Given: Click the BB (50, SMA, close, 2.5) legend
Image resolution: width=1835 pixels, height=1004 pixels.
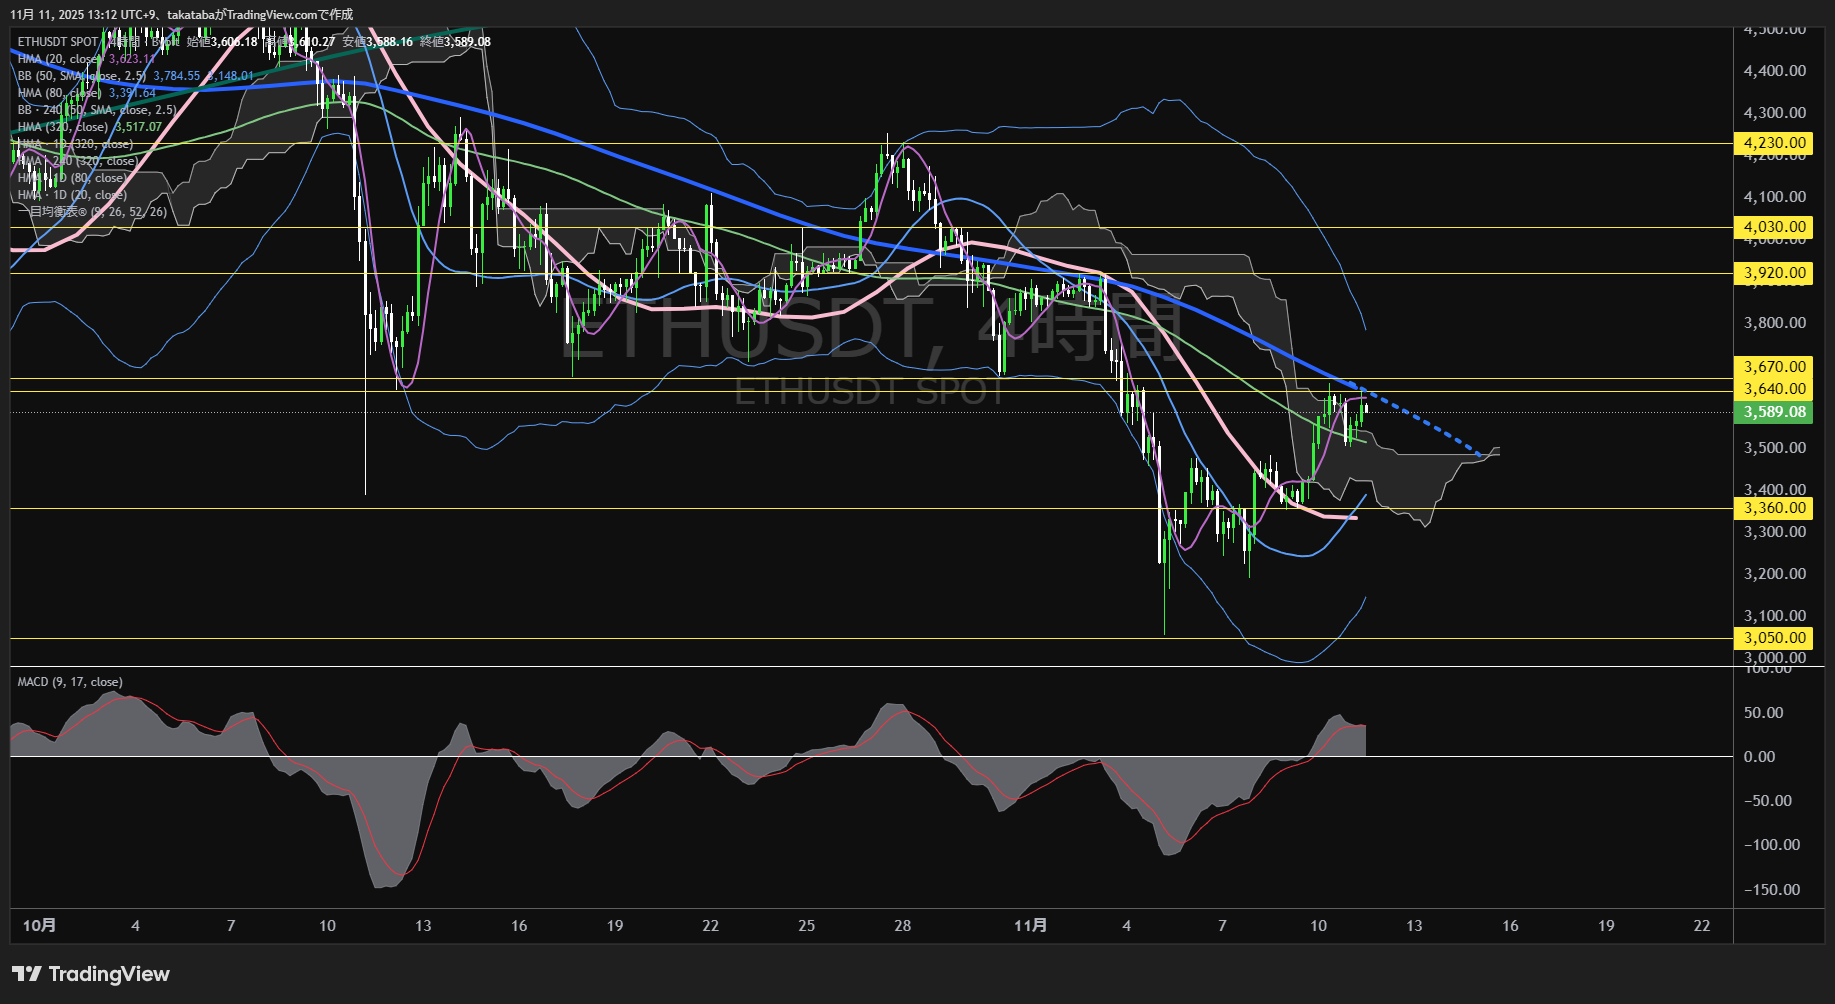Looking at the screenshot, I should tap(82, 76).
